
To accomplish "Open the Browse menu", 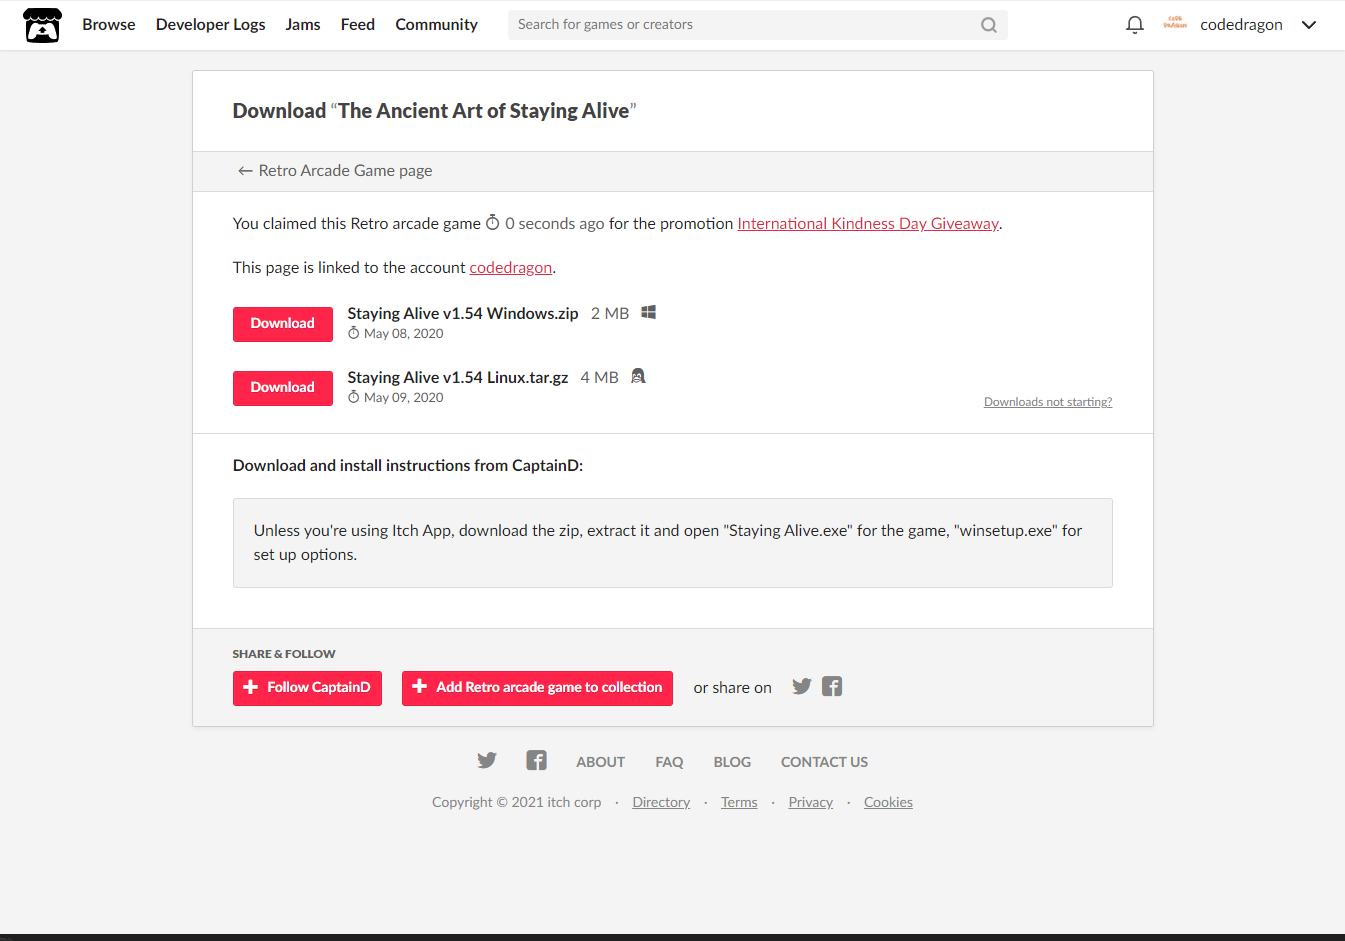I will (x=109, y=25).
